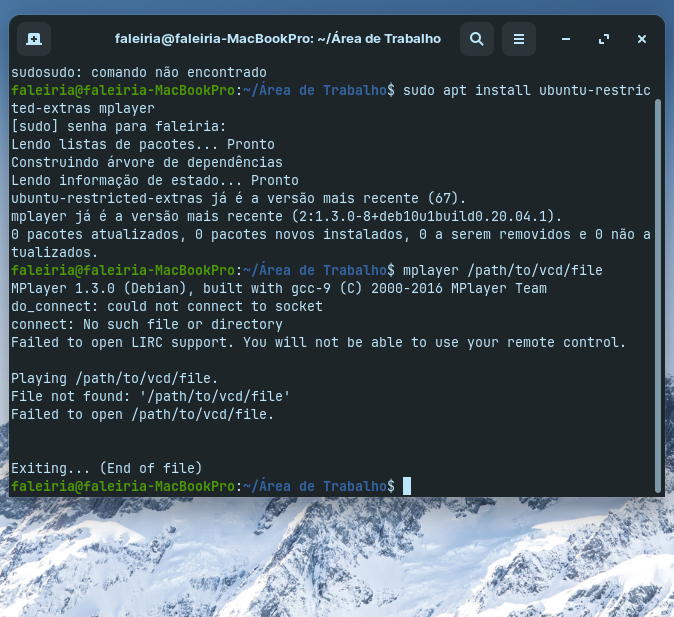
Task: Click the blinking cursor at last prompt
Action: click(x=407, y=486)
